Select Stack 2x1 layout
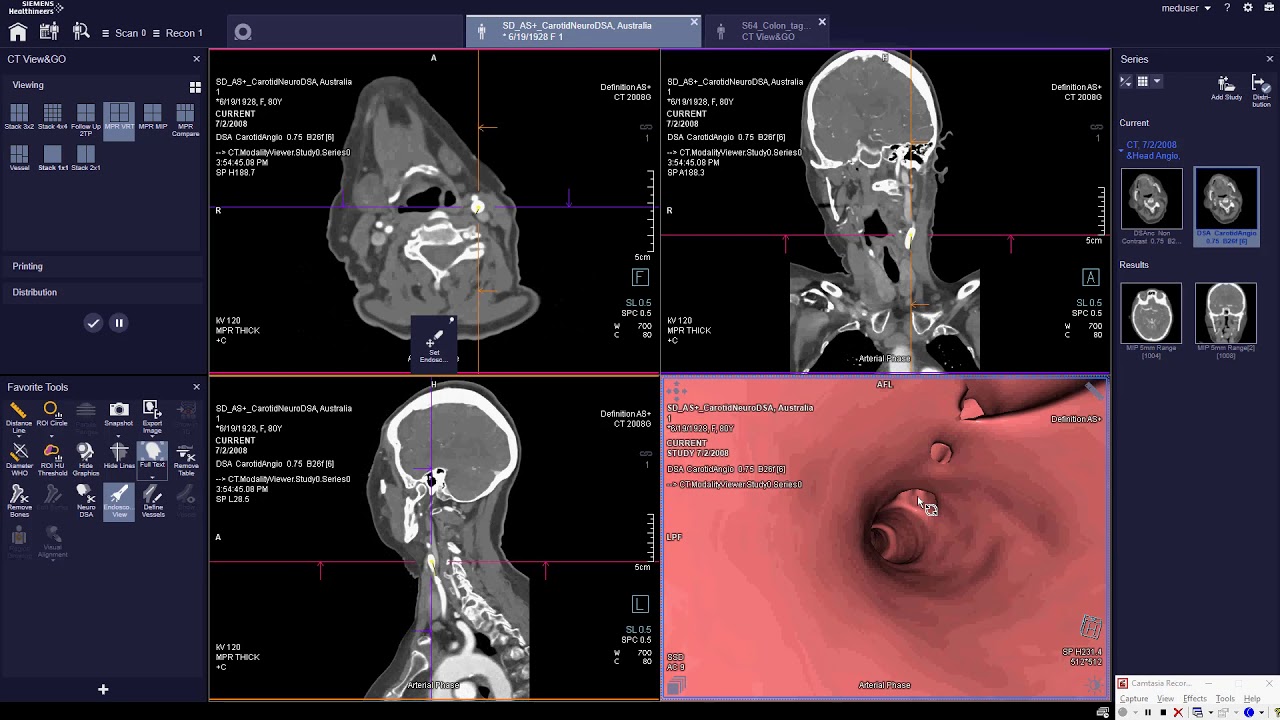This screenshot has width=1280, height=720. 86,158
